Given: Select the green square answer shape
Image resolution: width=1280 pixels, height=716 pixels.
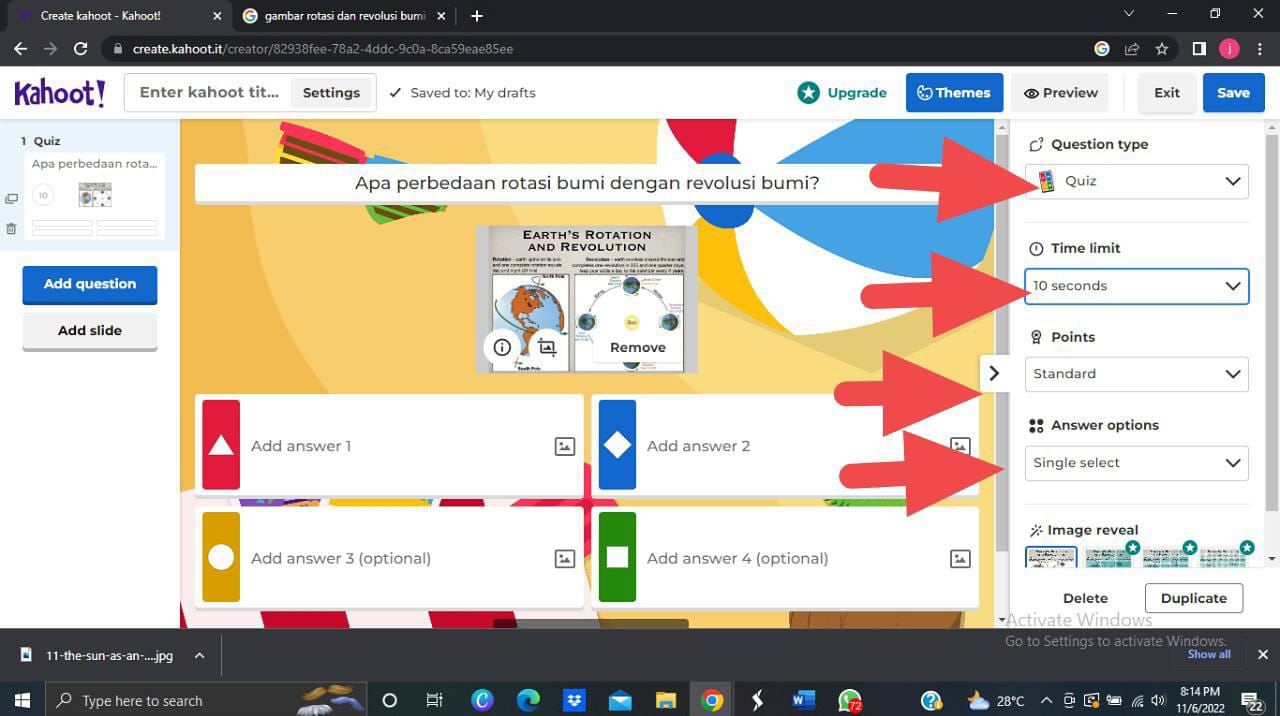Looking at the screenshot, I should tap(617, 558).
